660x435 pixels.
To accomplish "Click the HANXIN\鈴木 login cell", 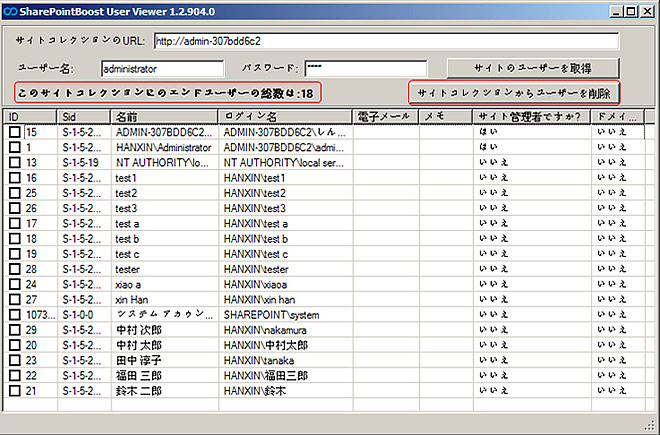I will [285, 390].
